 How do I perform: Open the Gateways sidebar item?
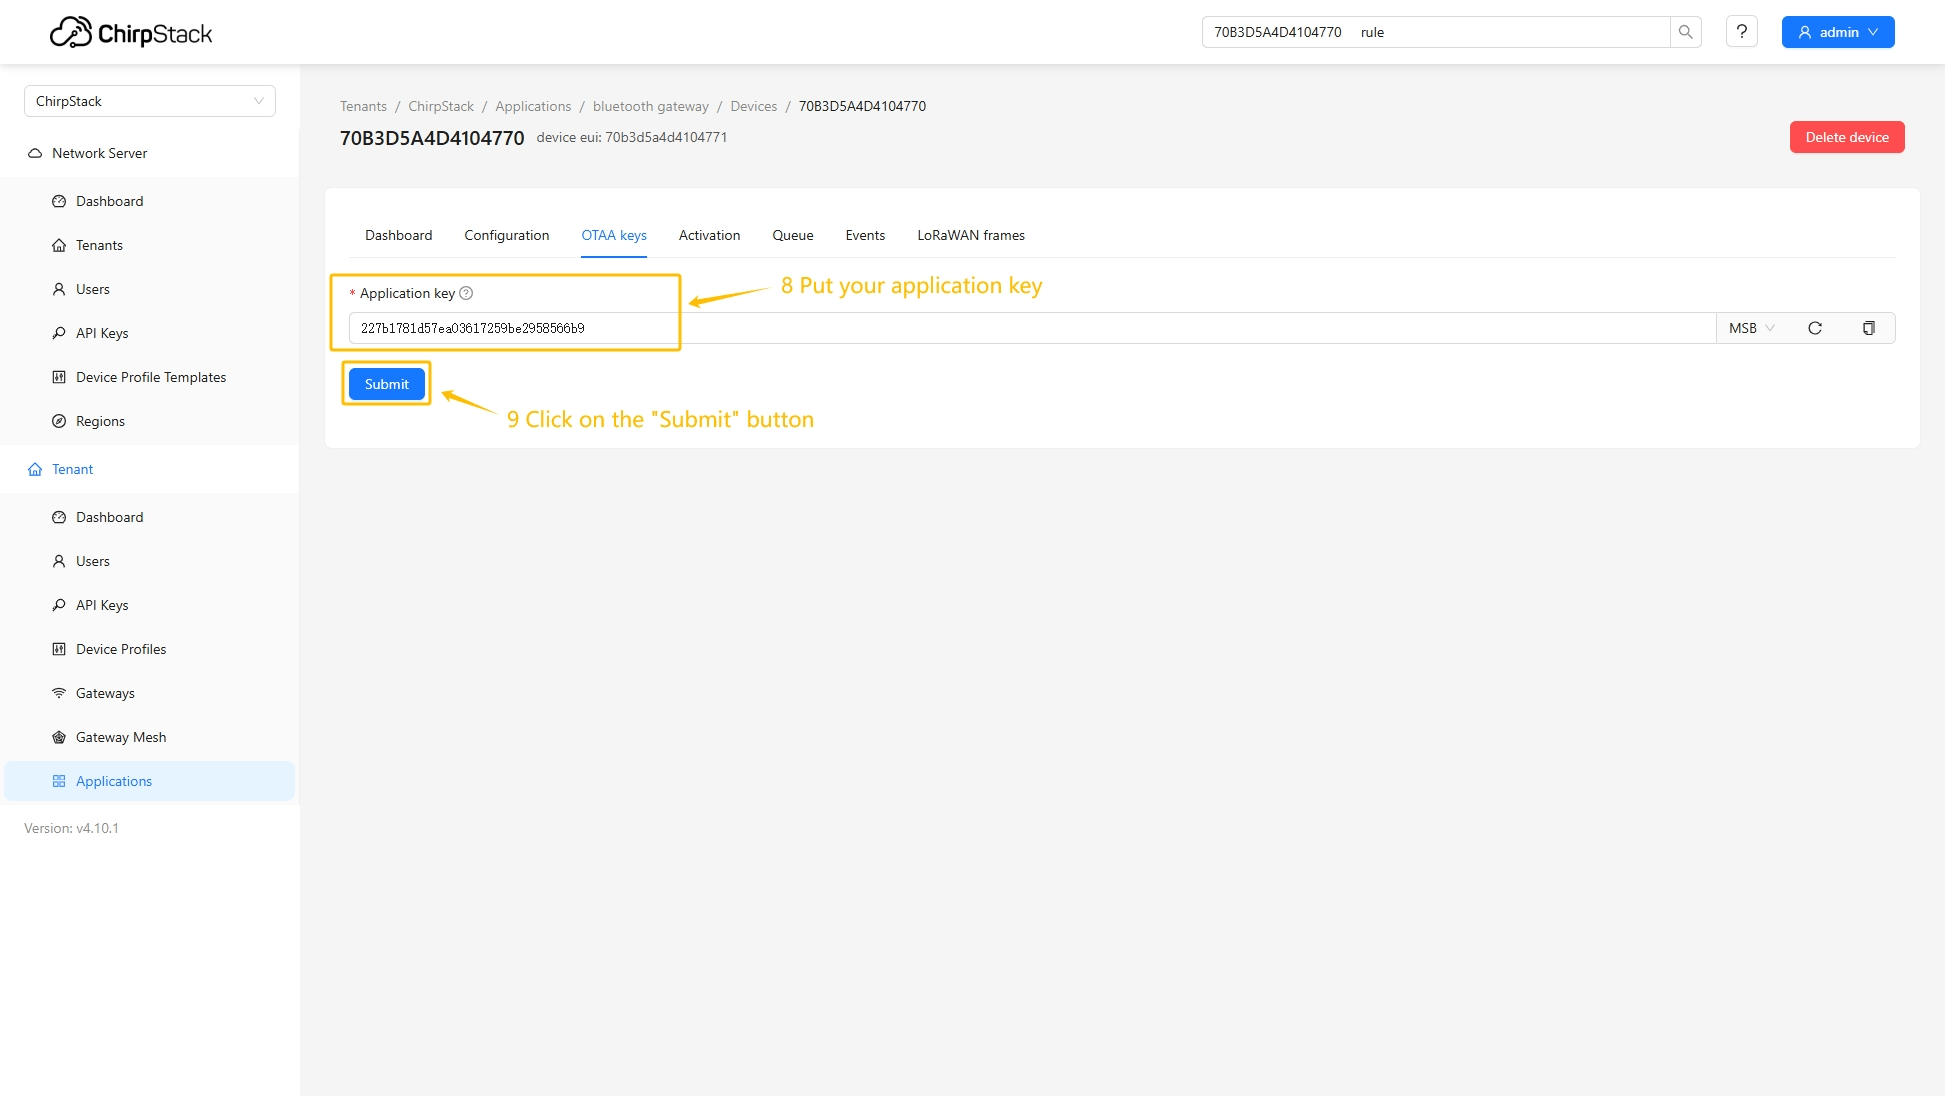[105, 693]
